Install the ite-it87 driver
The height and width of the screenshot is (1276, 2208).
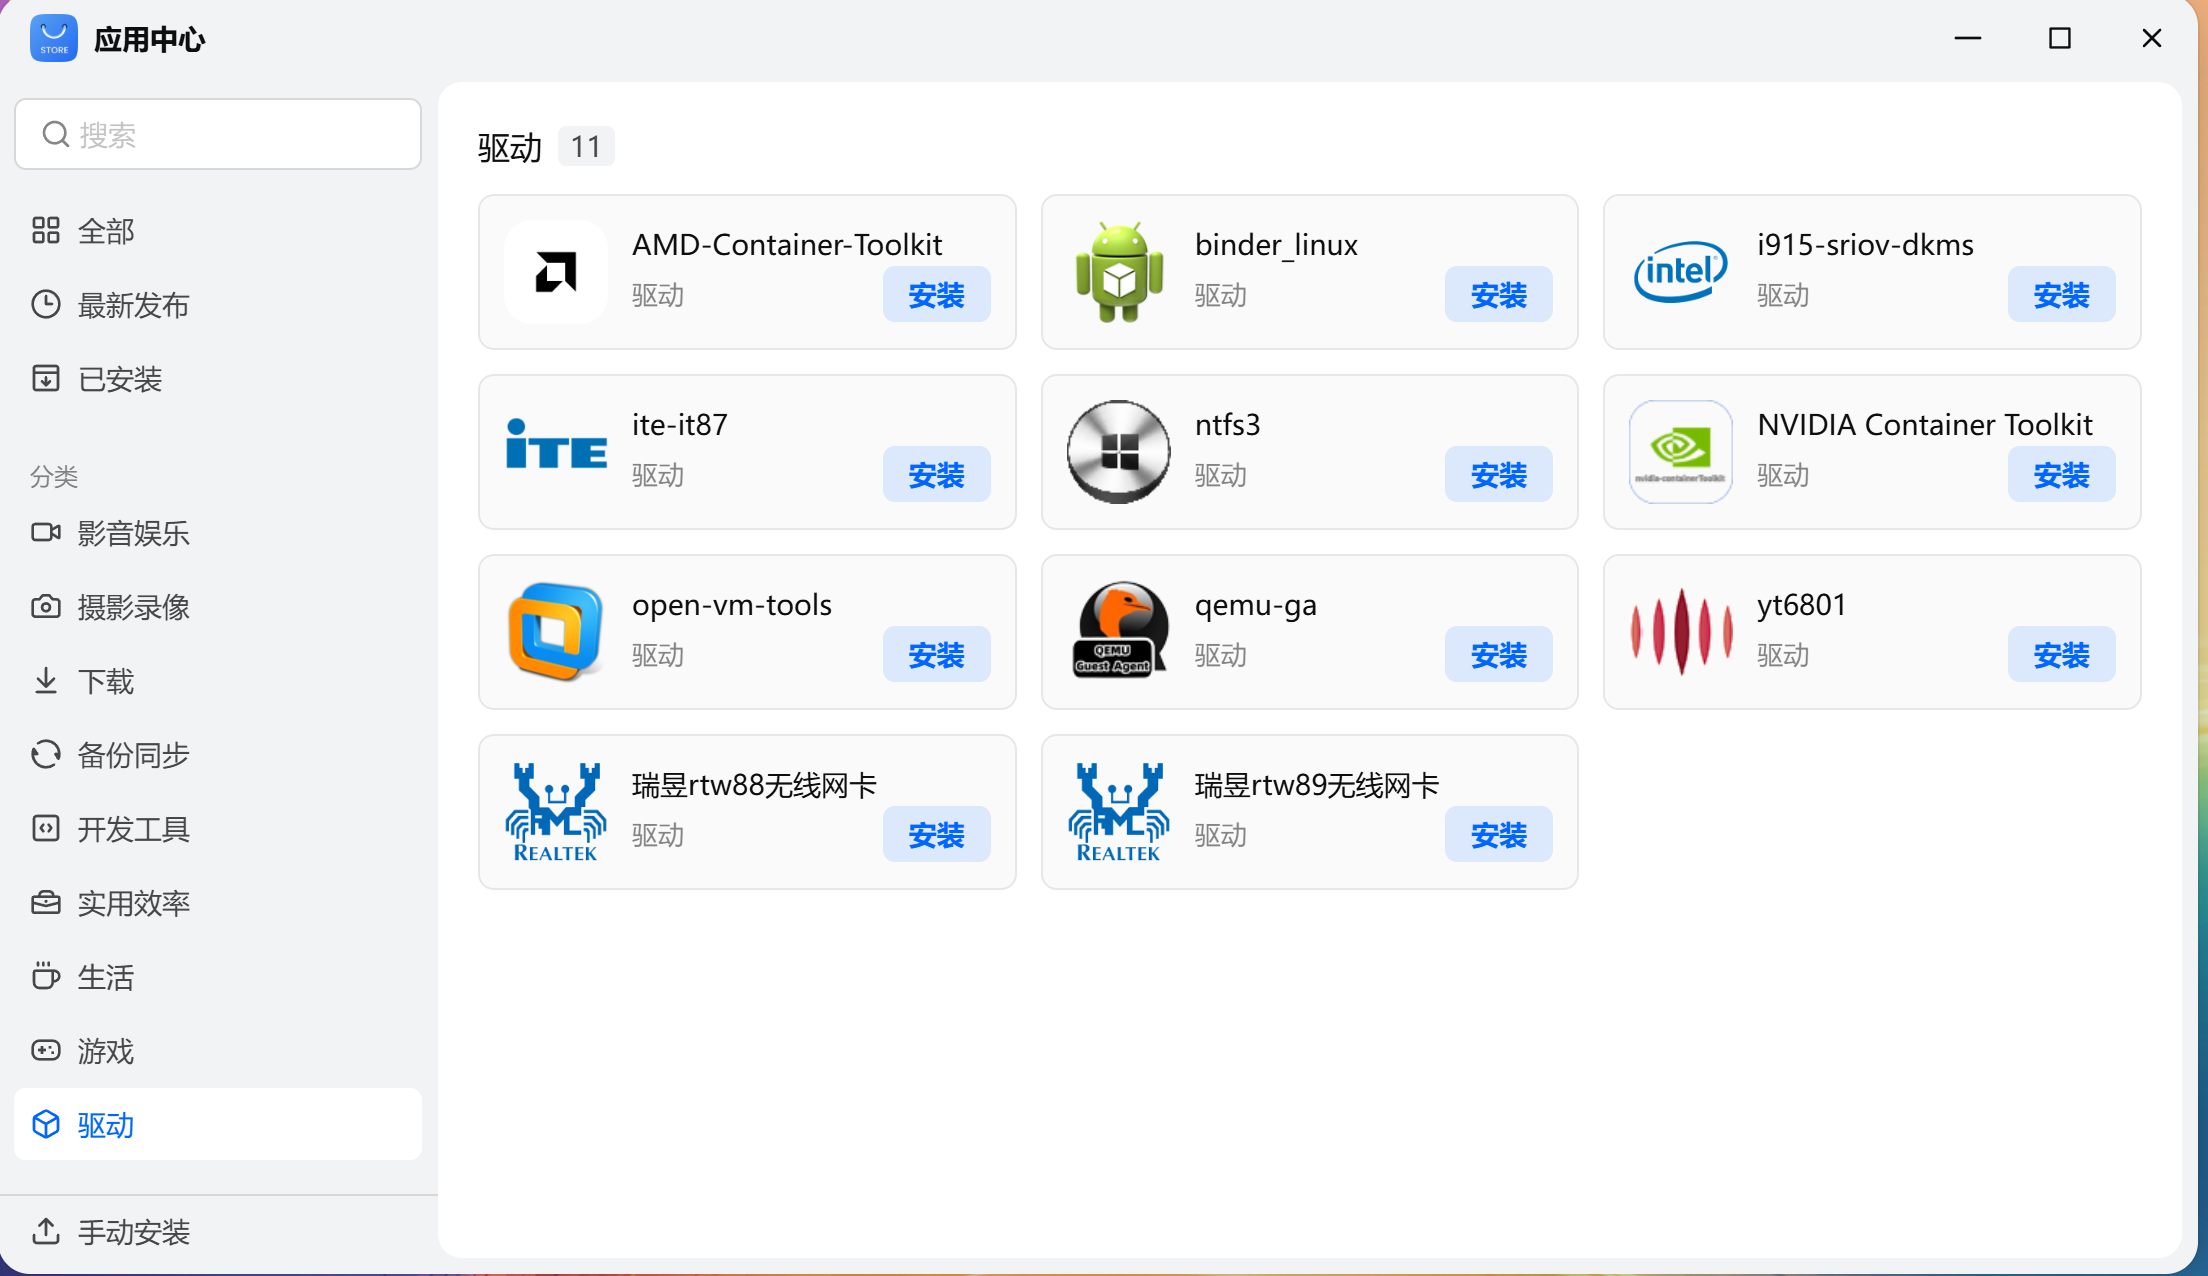tap(936, 474)
